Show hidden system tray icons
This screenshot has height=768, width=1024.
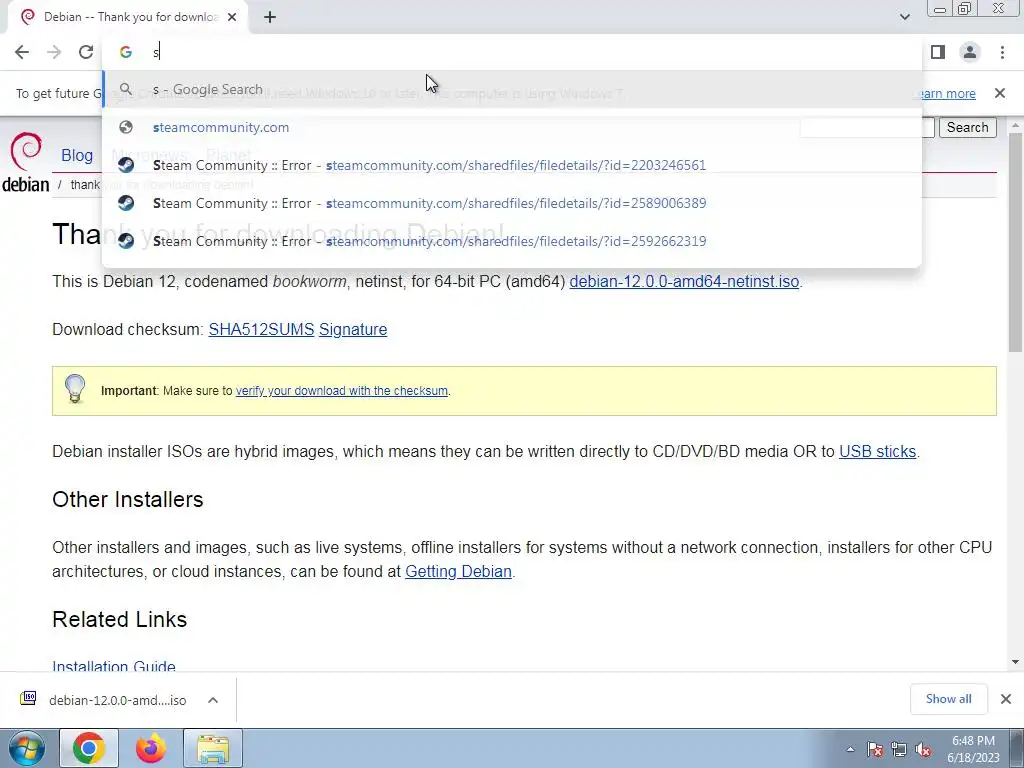[x=850, y=749]
